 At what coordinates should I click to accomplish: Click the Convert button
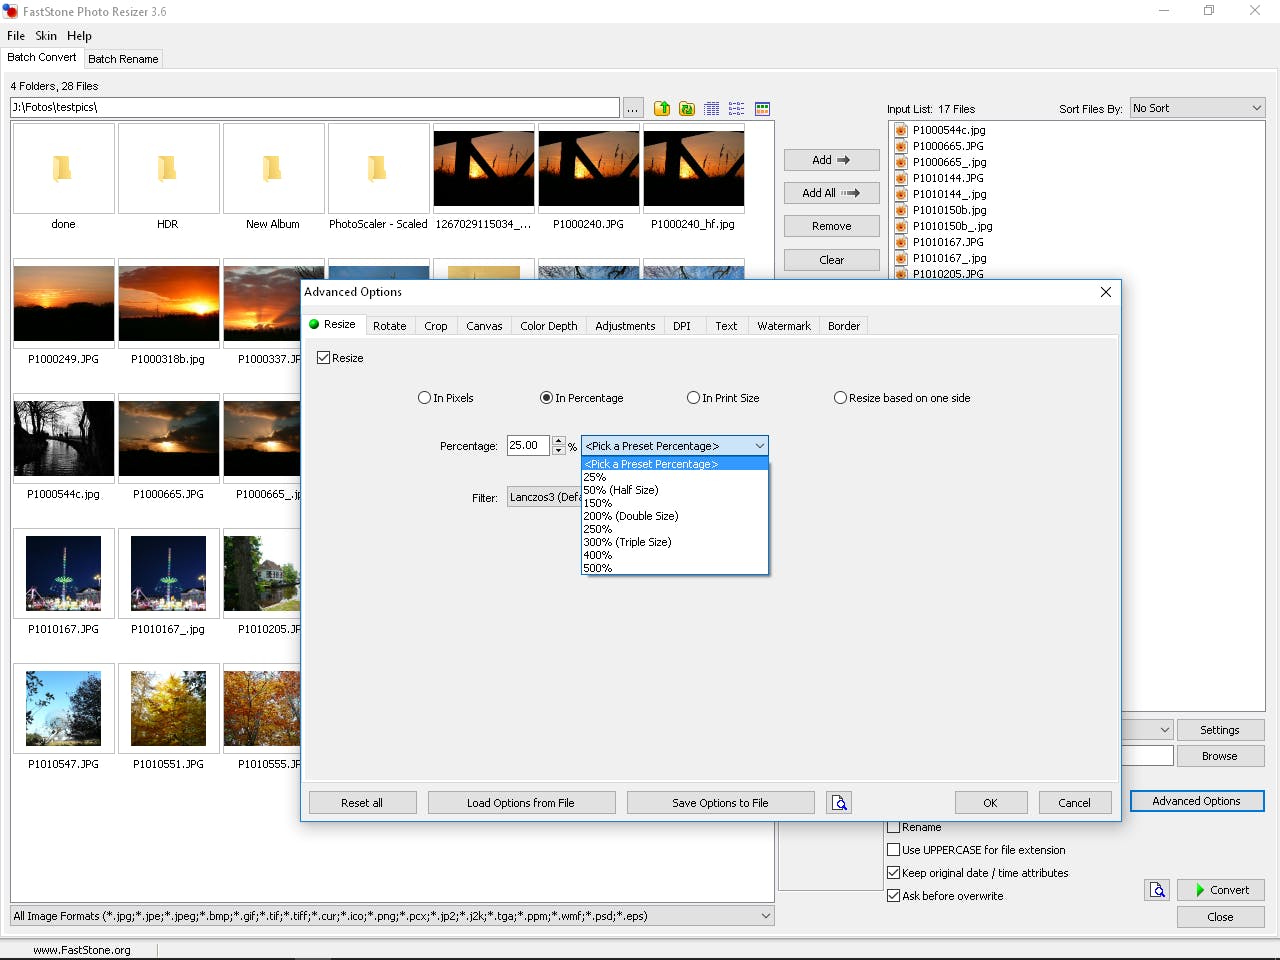tap(1220, 890)
